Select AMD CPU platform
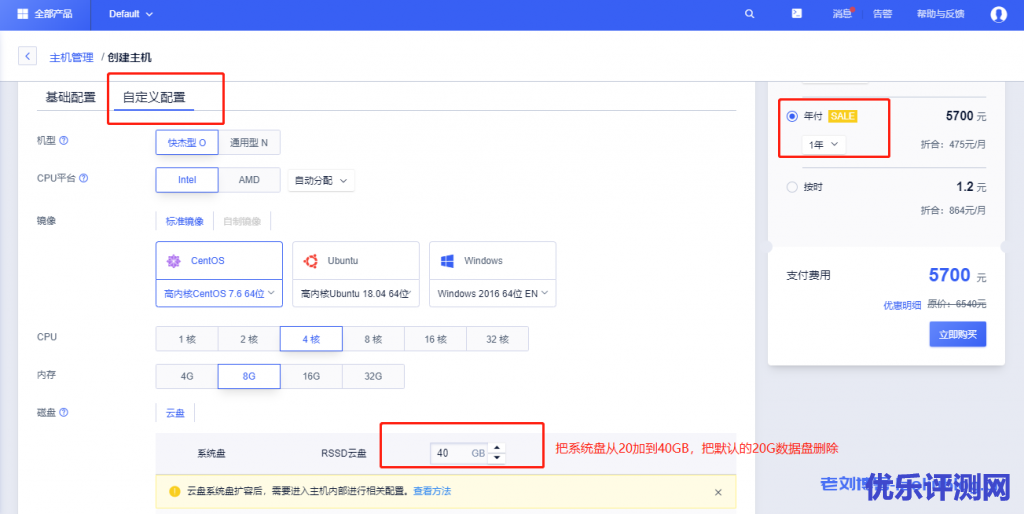Screen dimensions: 1024x514 point(249,180)
